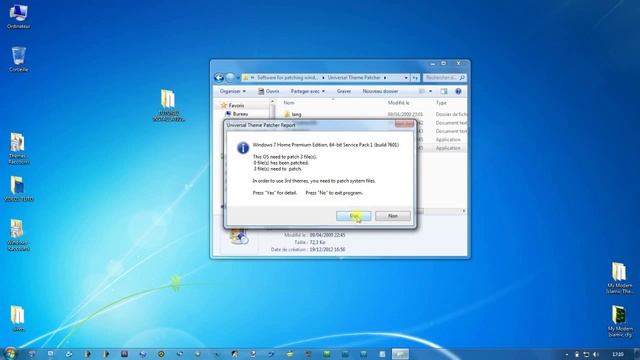Image resolution: width=640 pixels, height=360 pixels.
Task: Sort by the Type column header
Action: [x=441, y=103]
